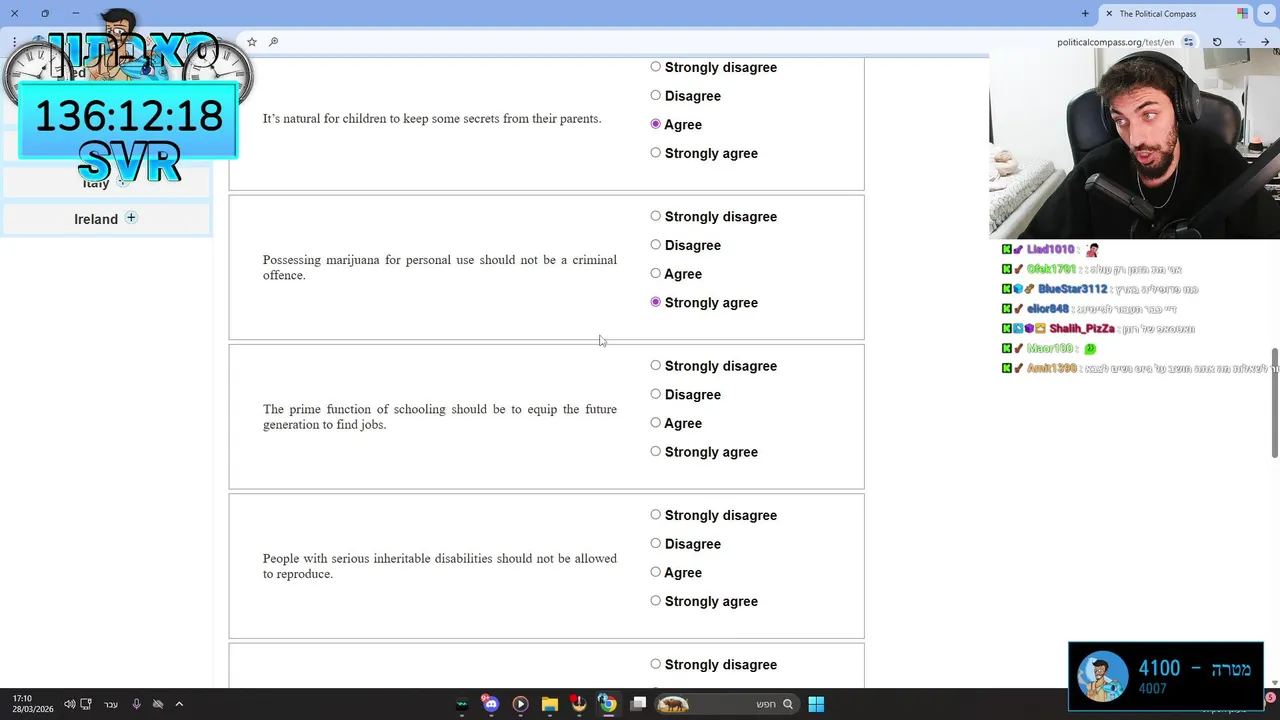Open Google Chrome from the taskbar
The width and height of the screenshot is (1280, 720).
click(607, 704)
